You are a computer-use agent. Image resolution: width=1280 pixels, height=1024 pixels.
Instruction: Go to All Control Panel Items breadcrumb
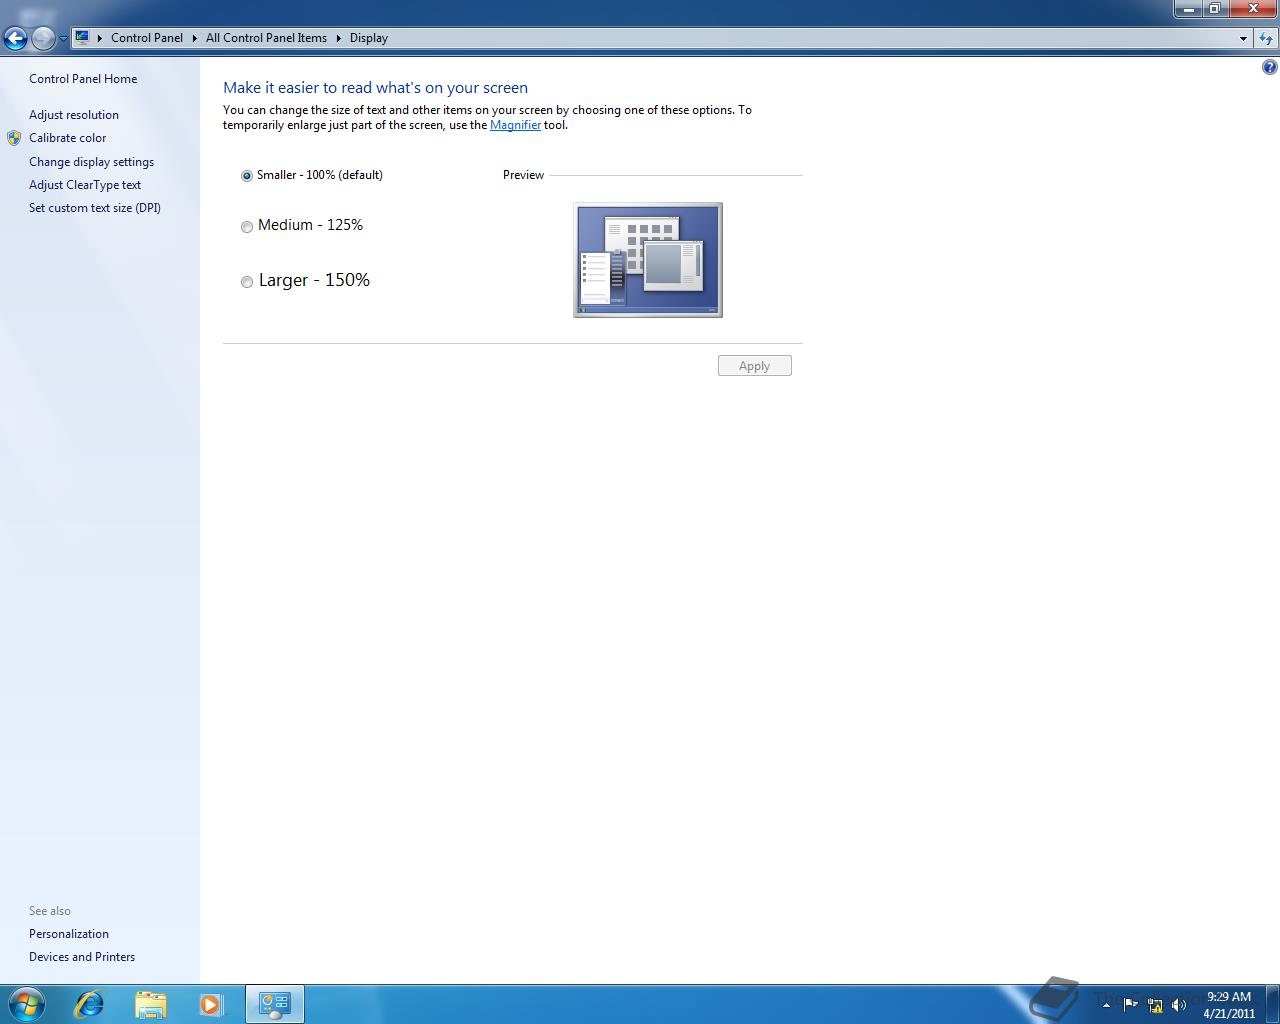(266, 38)
